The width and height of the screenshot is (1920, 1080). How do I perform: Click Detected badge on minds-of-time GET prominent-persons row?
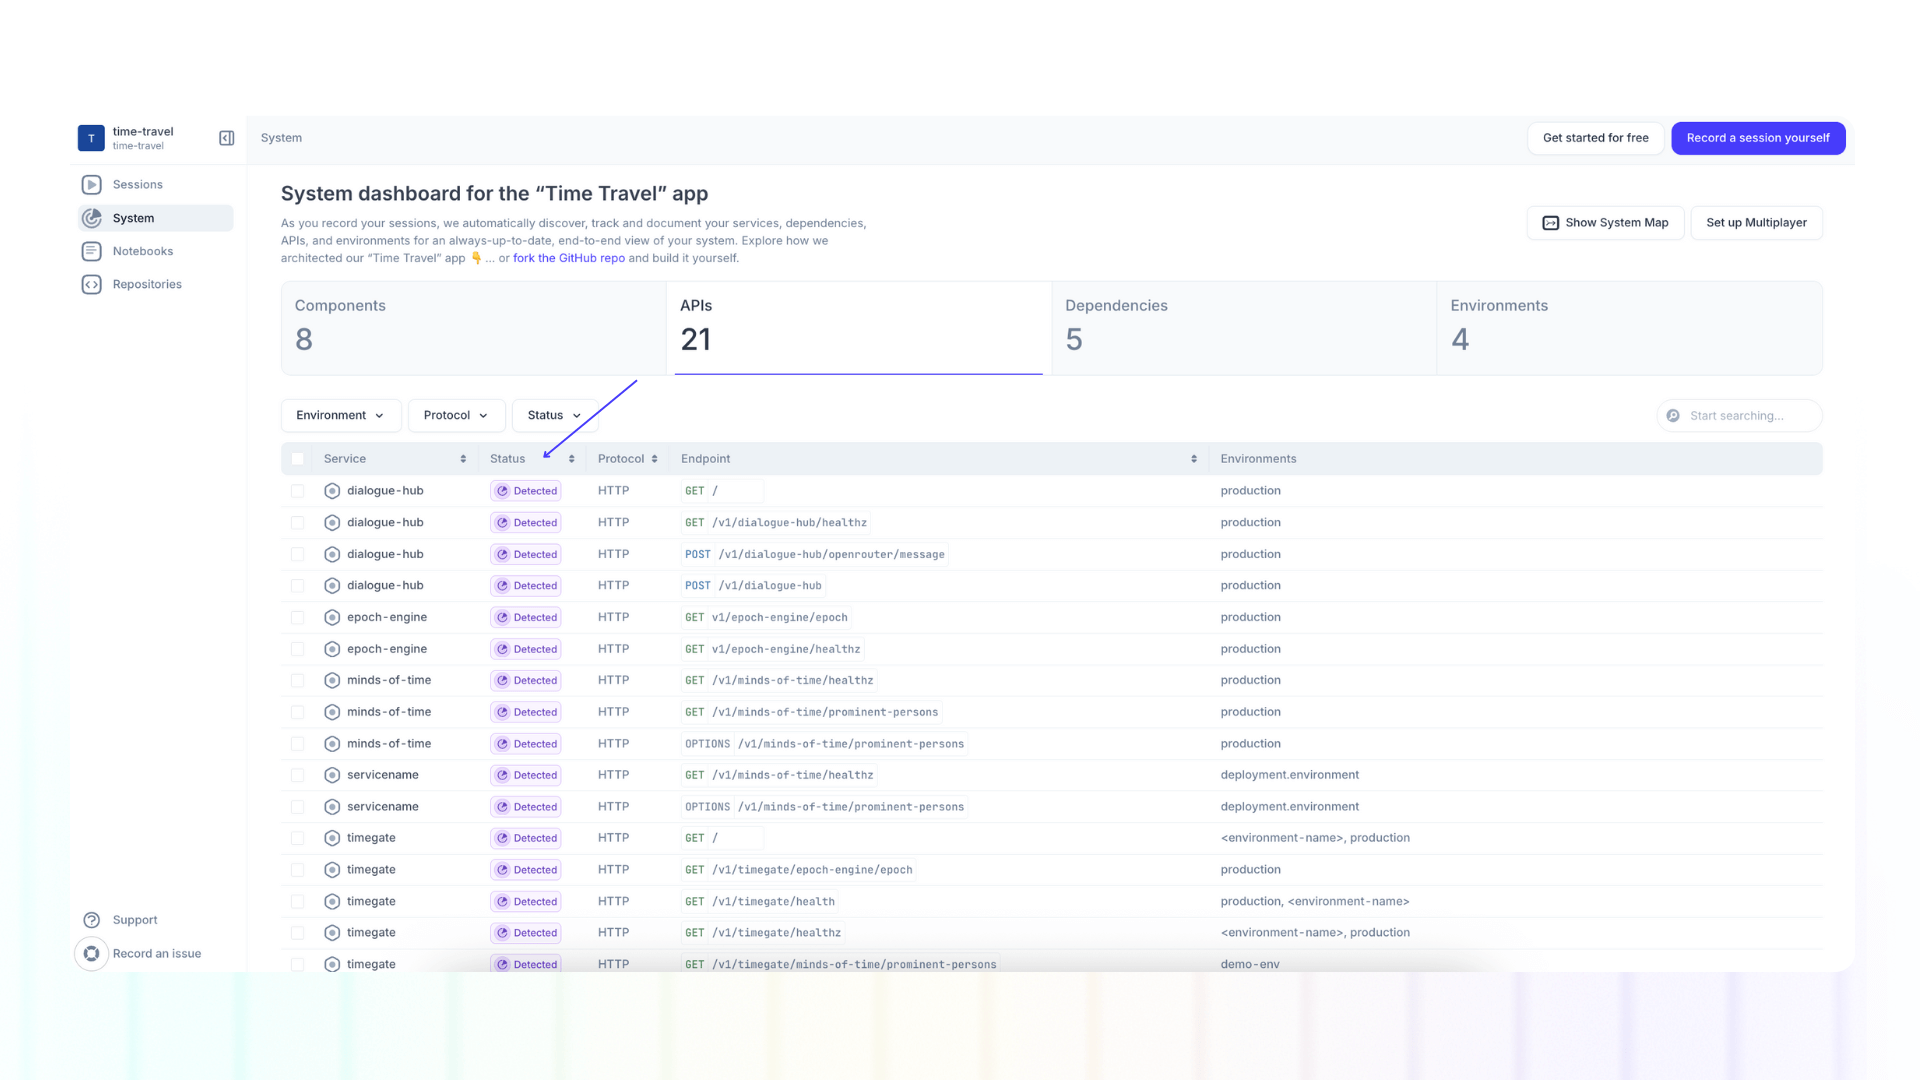click(x=526, y=713)
